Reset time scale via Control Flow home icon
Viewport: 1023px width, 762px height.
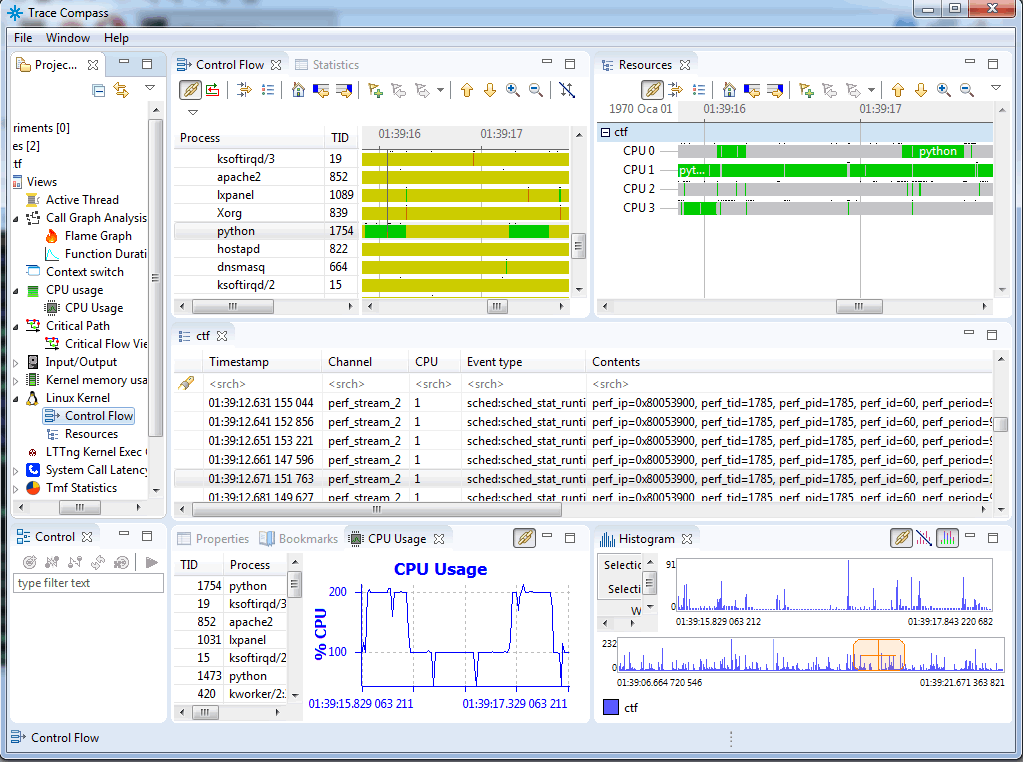click(x=298, y=90)
